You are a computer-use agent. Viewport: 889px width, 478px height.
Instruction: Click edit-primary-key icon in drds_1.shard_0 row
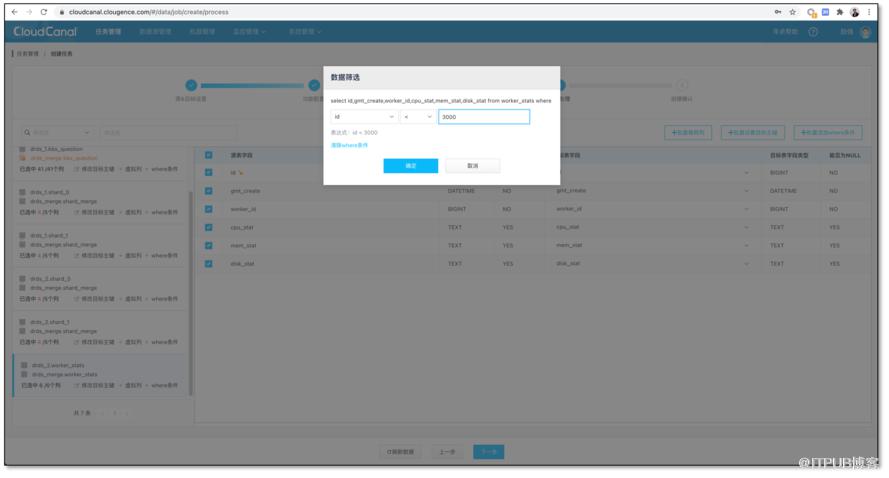(77, 213)
